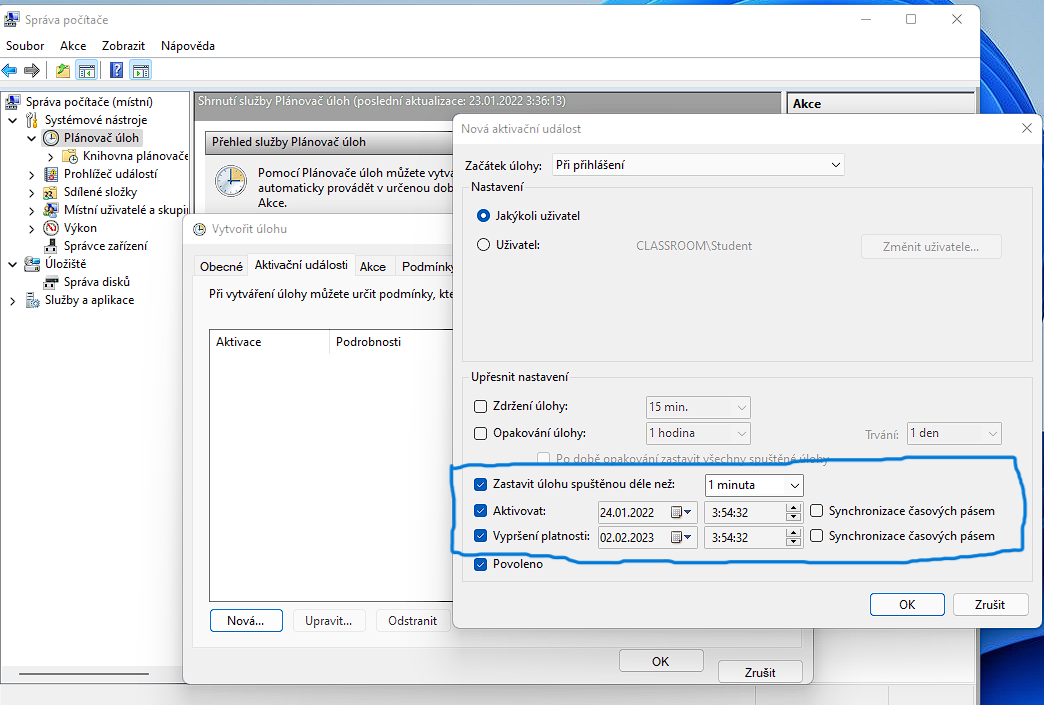Open calendar picker for Aktivovat date

tap(682, 511)
